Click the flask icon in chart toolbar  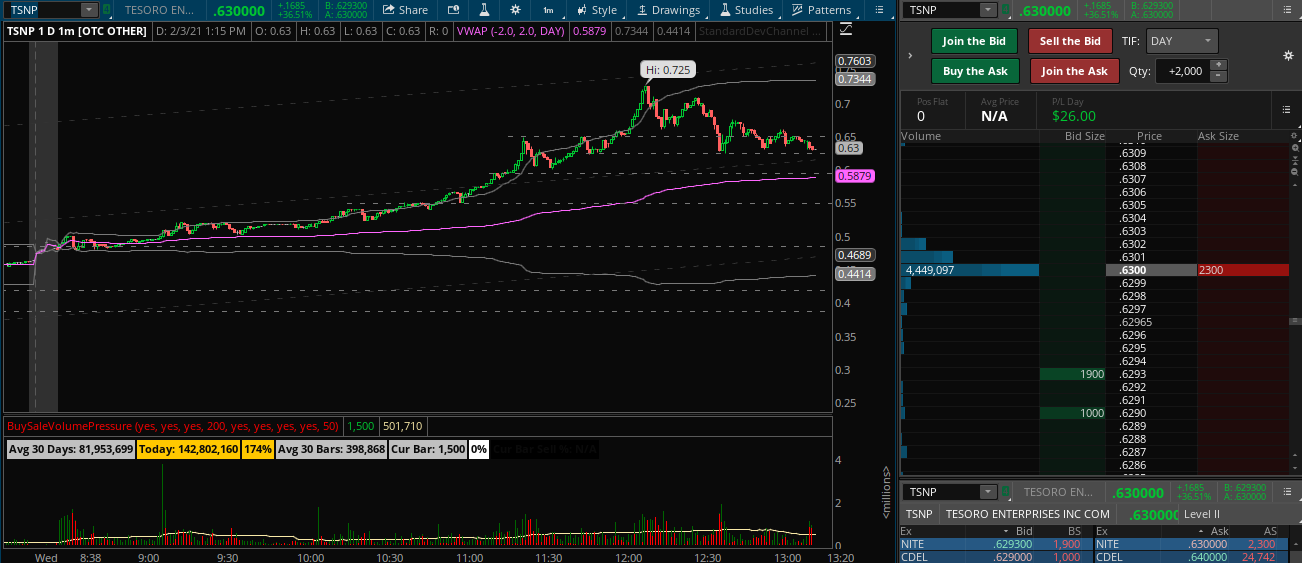[x=484, y=10]
